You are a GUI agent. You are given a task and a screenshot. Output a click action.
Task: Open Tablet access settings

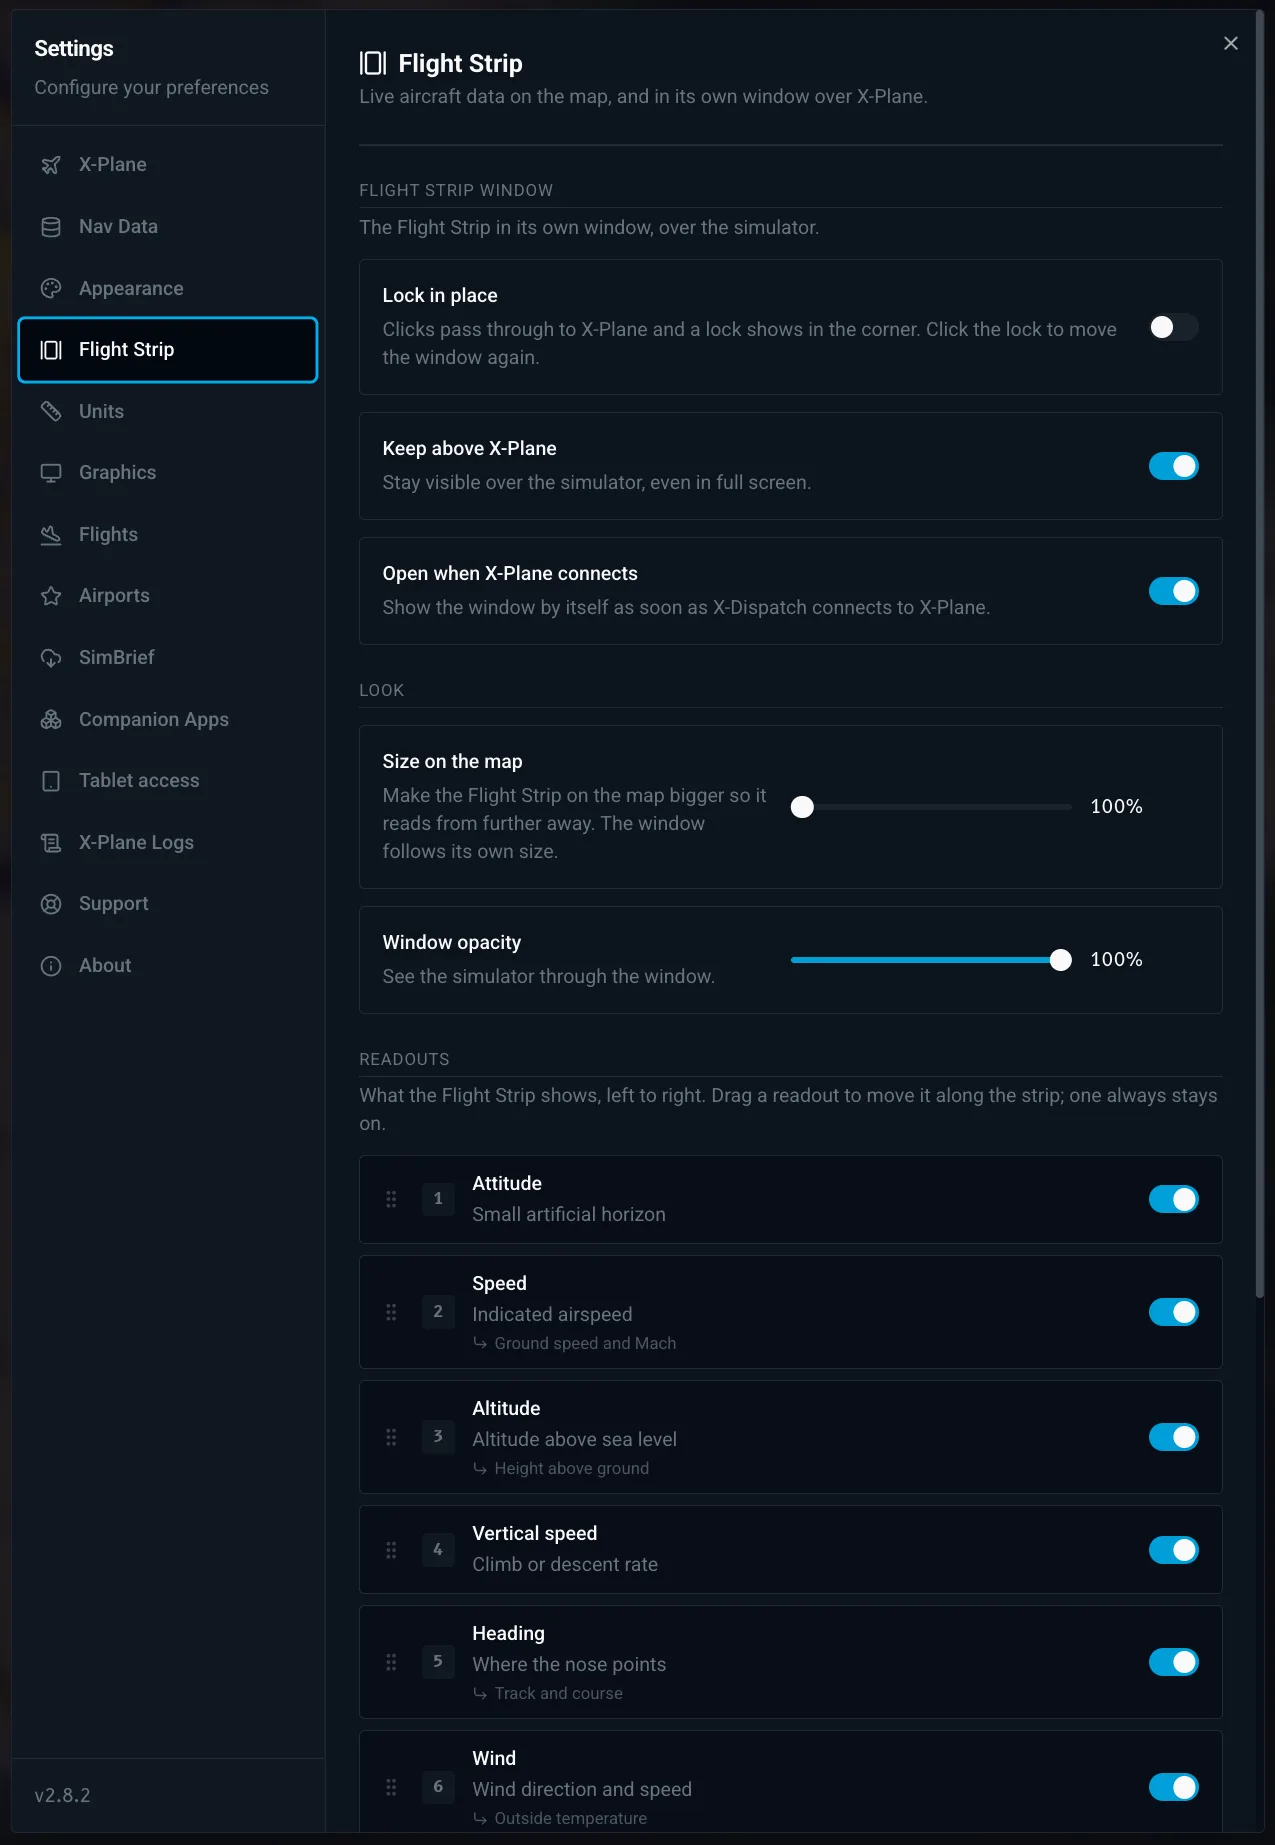(168, 781)
